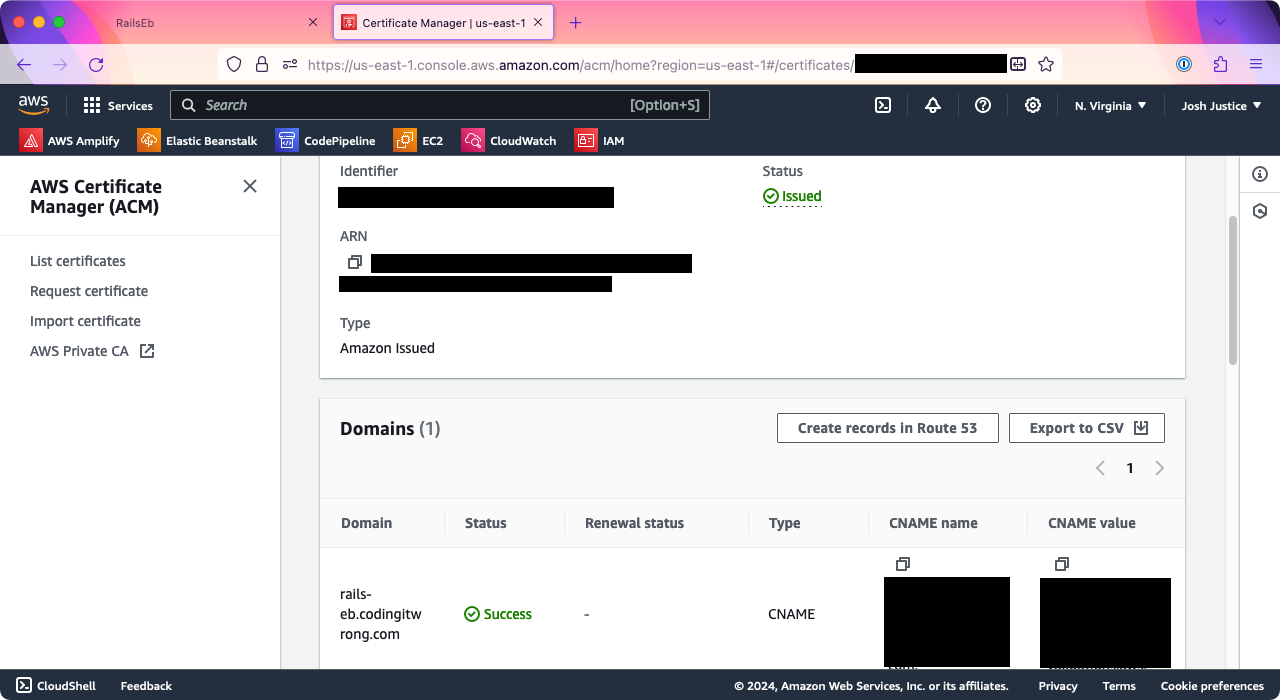Open the password manager toolbar icon
Screen dimensions: 1280x700
(x=1184, y=64)
